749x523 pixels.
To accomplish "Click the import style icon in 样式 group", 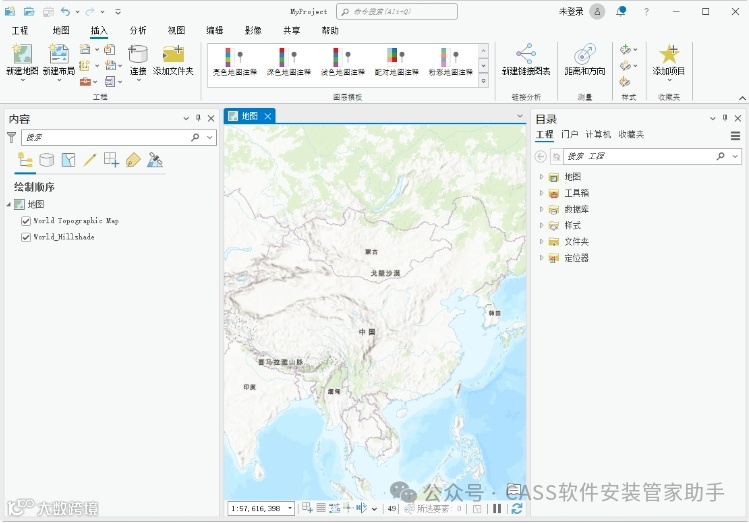I will [625, 82].
